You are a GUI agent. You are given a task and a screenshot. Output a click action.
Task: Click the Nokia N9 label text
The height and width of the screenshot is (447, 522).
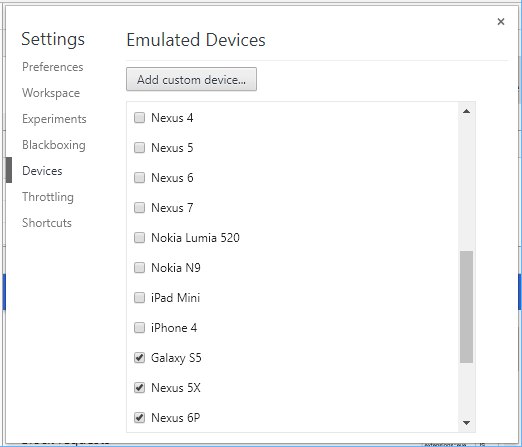(x=176, y=268)
